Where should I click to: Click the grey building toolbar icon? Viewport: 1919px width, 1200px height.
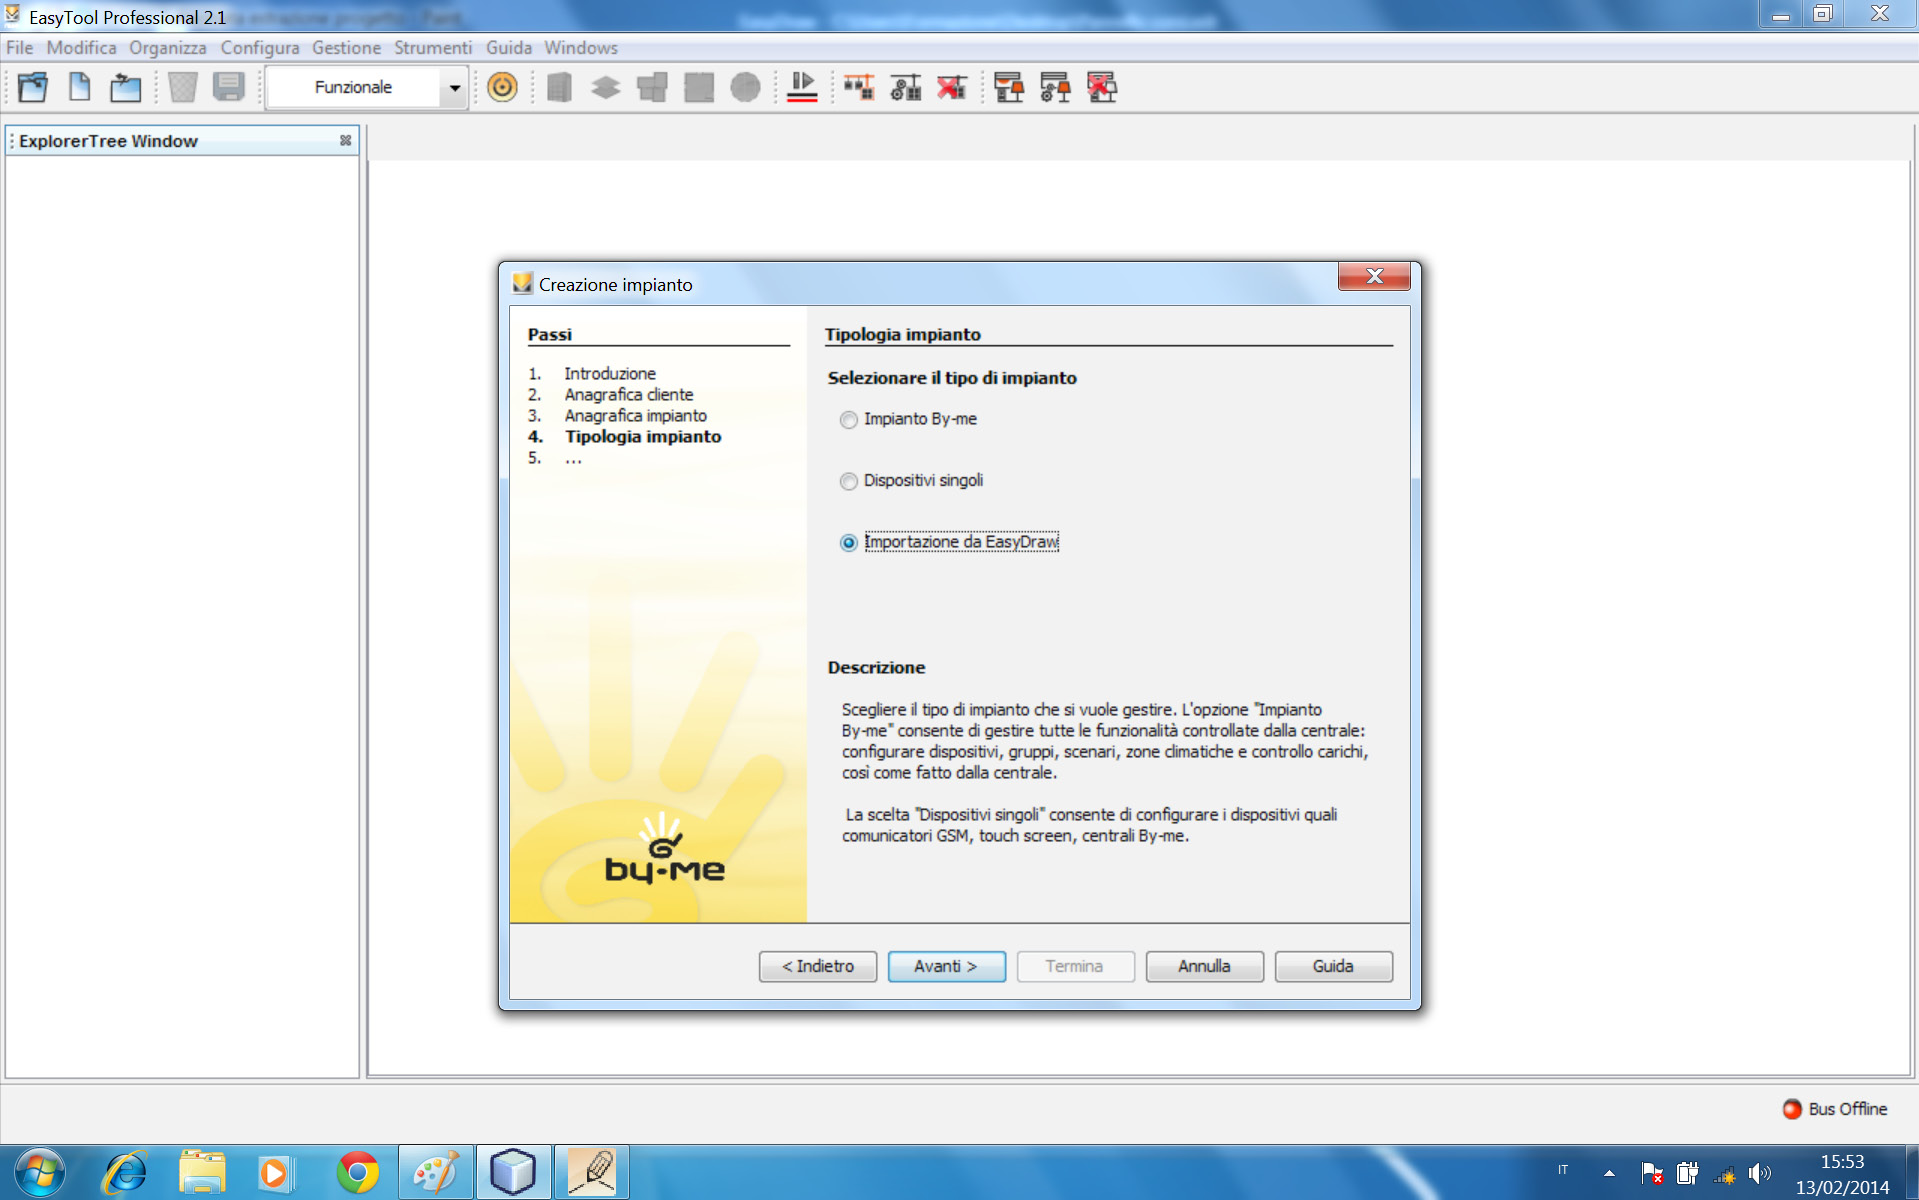560,88
